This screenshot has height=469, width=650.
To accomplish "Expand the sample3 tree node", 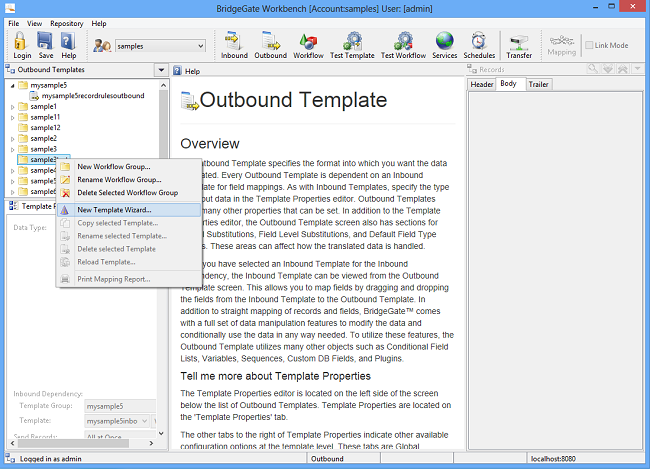I will click(12, 149).
